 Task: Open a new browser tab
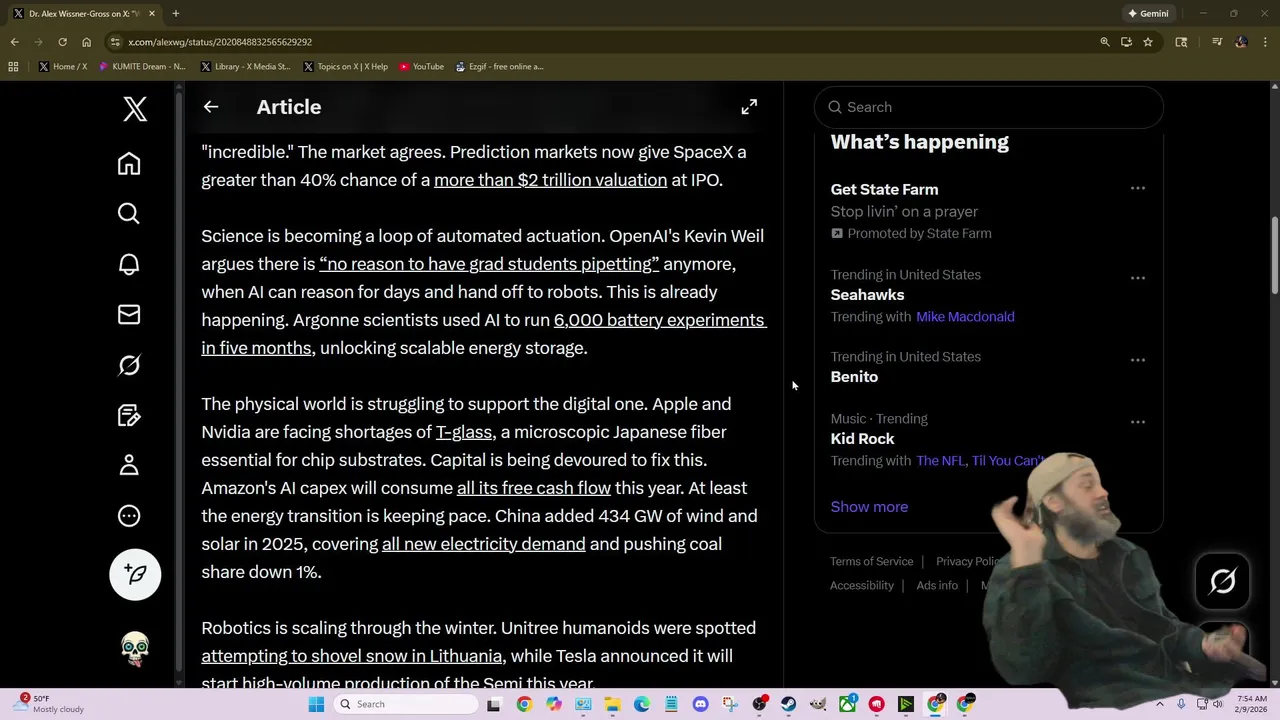(x=175, y=14)
